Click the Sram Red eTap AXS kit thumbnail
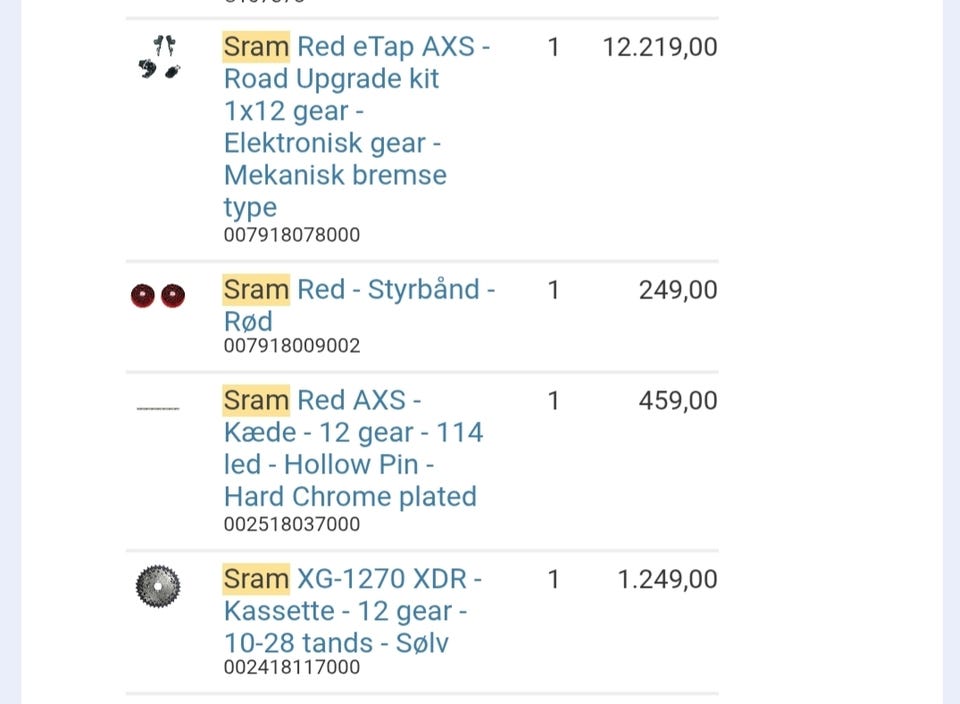 [158, 58]
